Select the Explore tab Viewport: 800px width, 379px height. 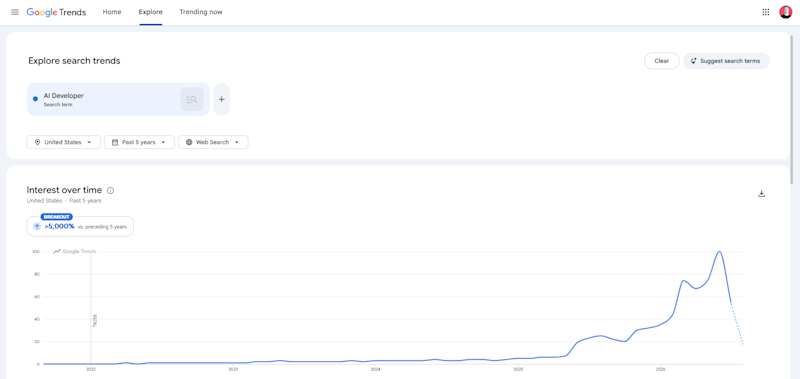coord(151,12)
